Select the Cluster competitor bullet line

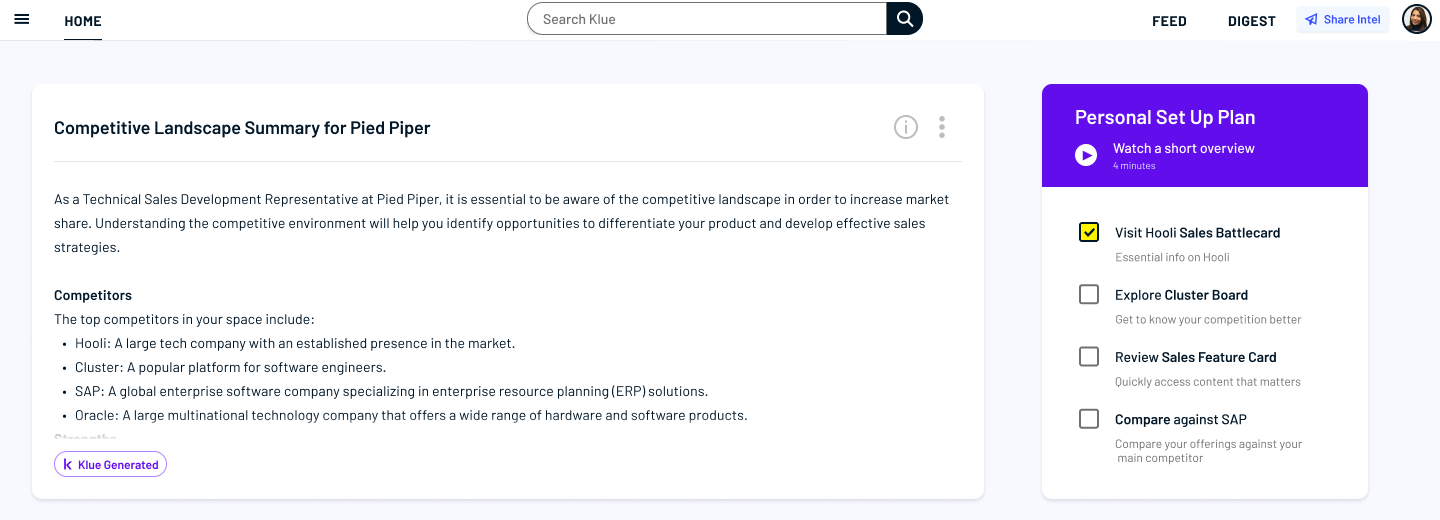pyautogui.click(x=230, y=367)
